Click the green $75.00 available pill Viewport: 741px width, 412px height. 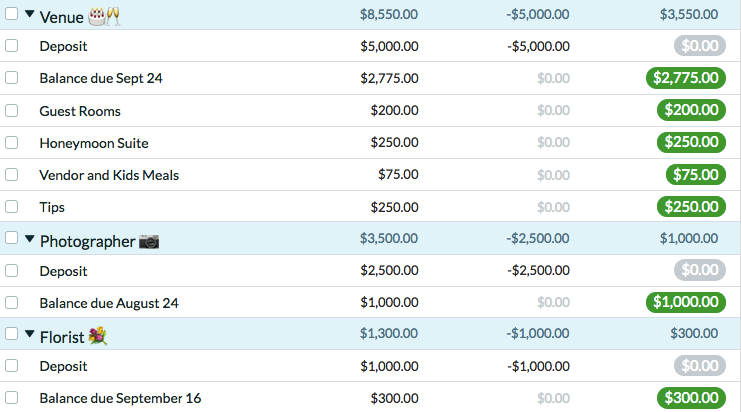(x=694, y=174)
